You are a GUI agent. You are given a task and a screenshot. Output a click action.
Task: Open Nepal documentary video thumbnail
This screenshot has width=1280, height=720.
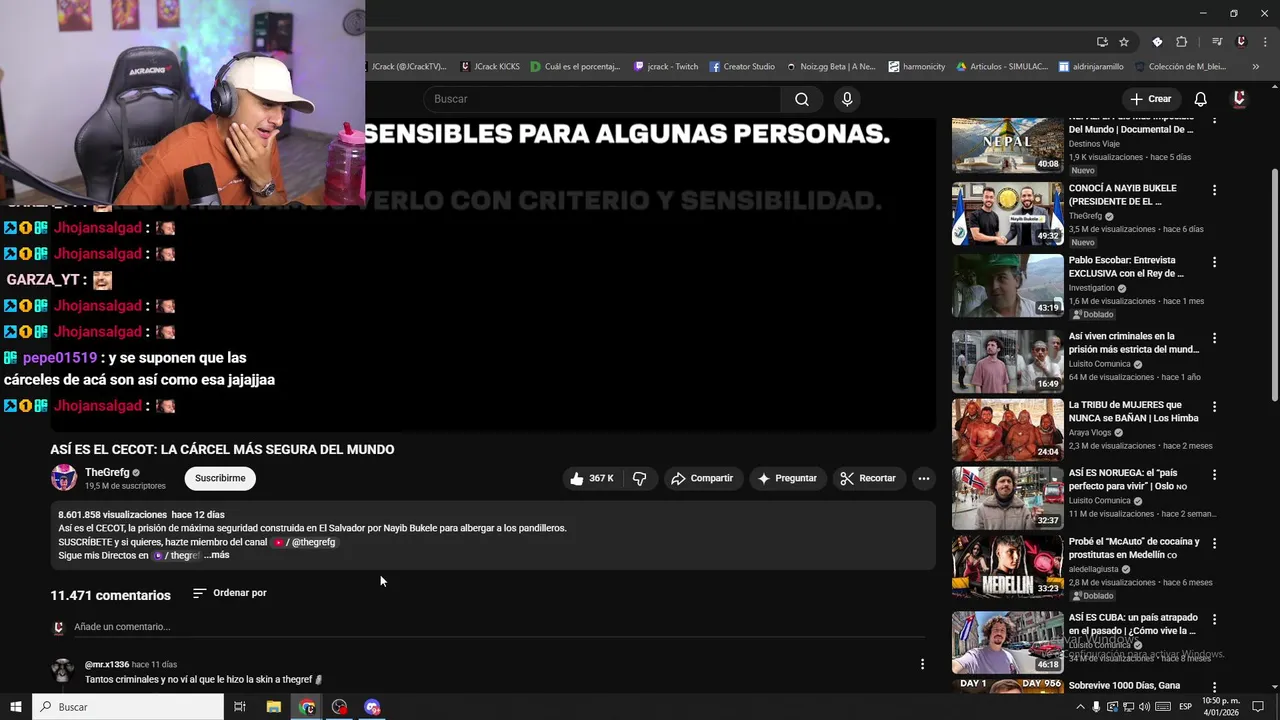coord(1007,145)
